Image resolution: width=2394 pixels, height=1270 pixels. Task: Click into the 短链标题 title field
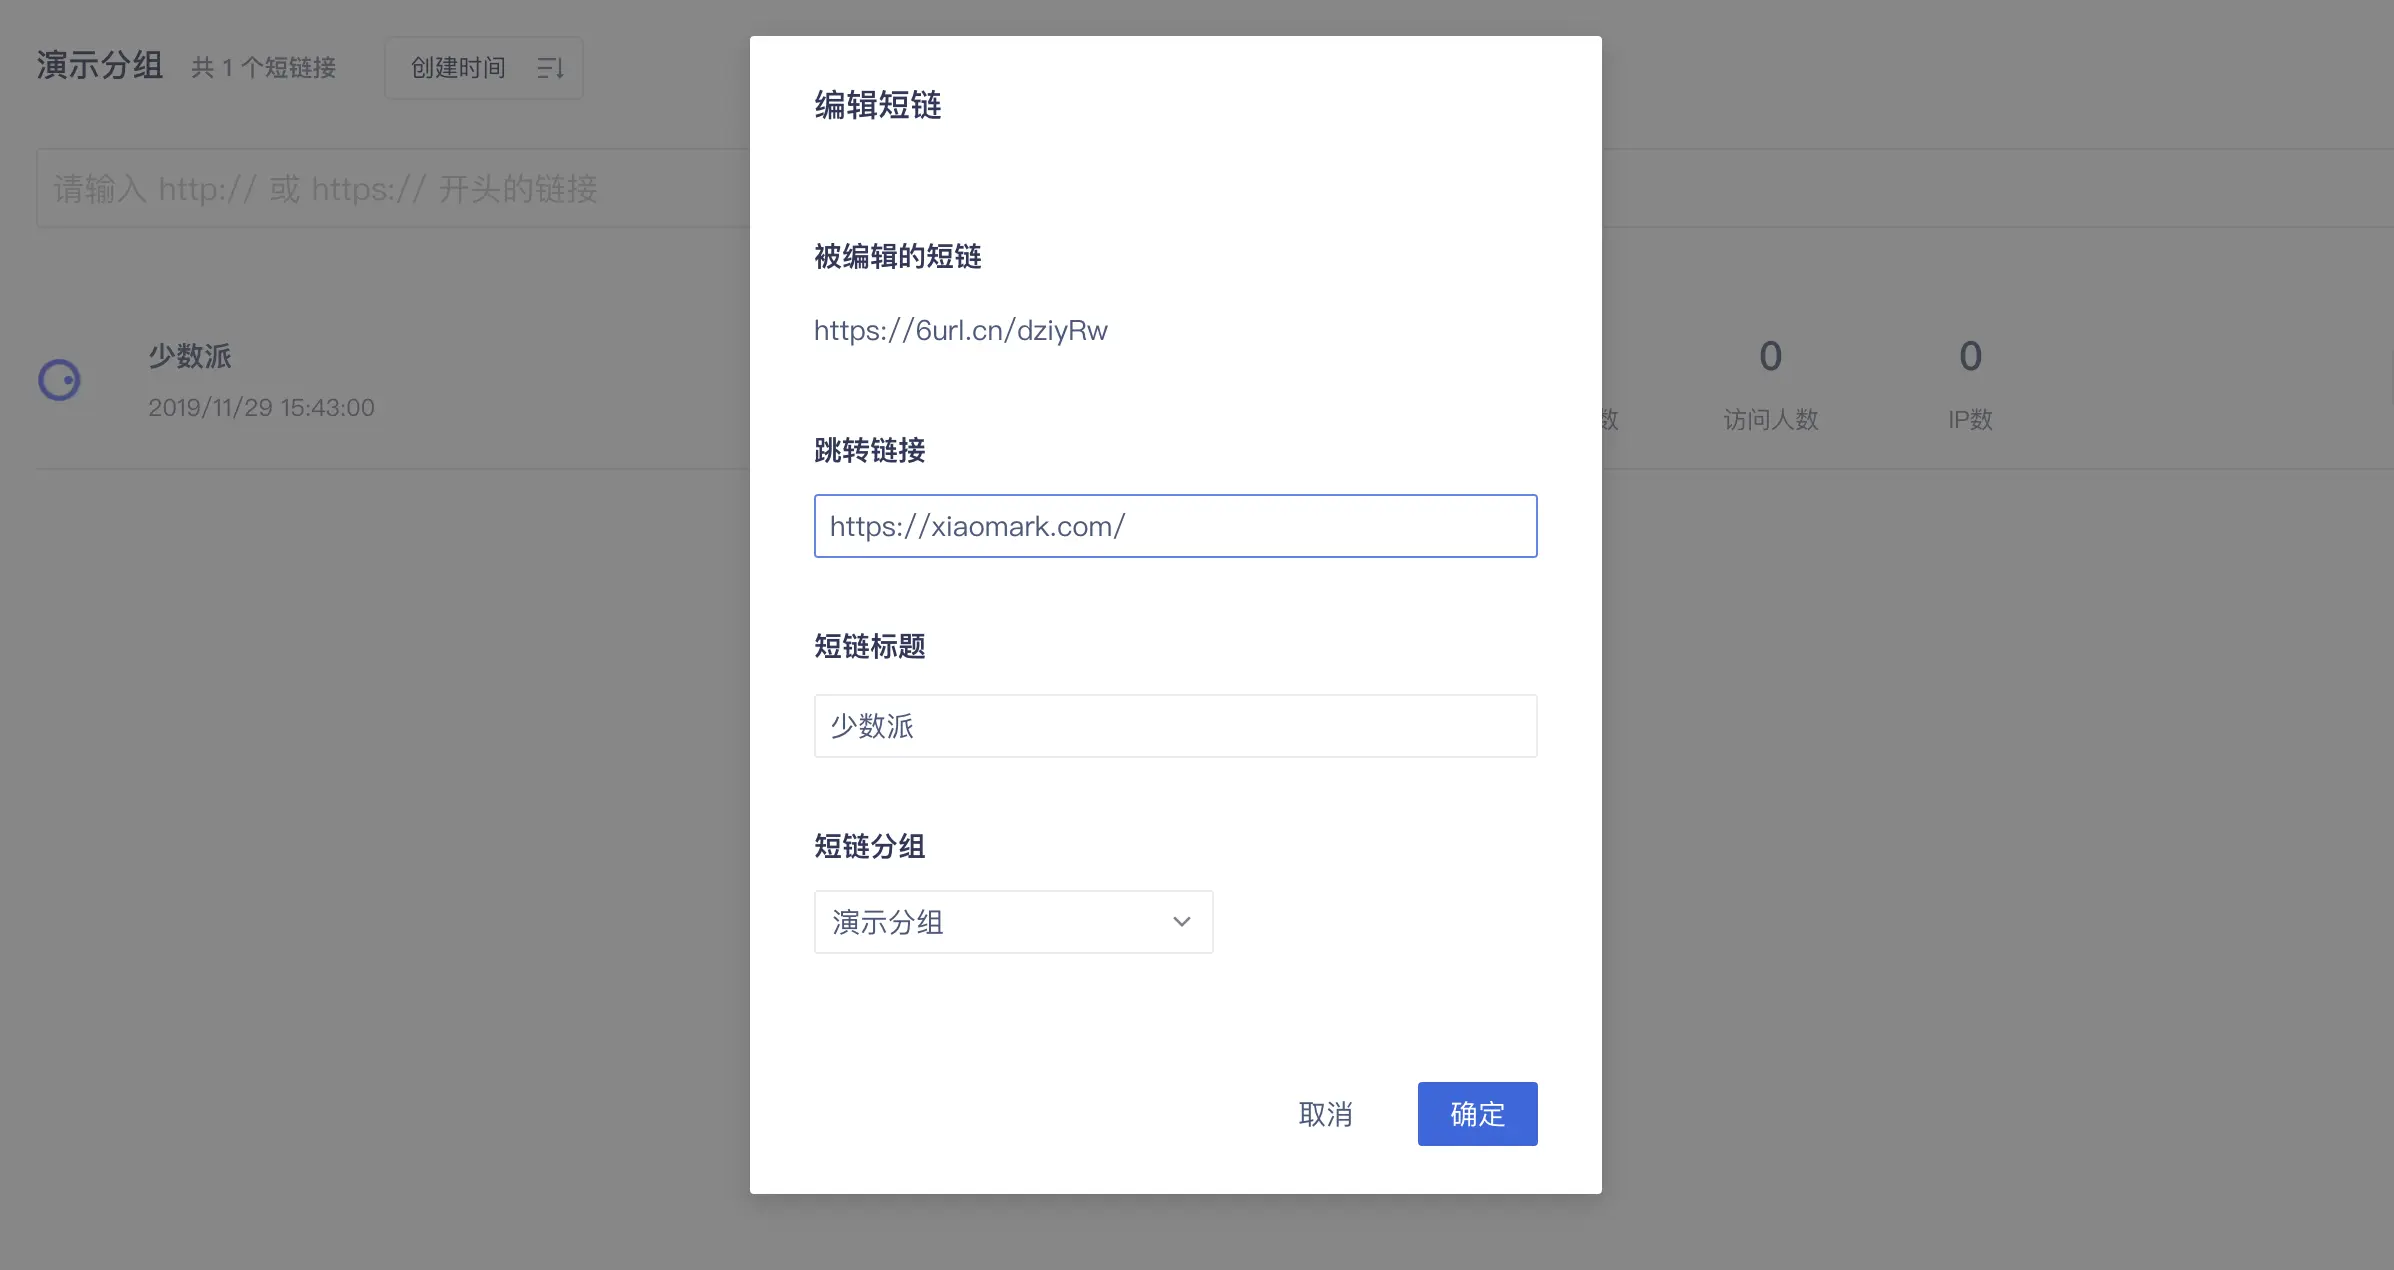pos(1175,726)
